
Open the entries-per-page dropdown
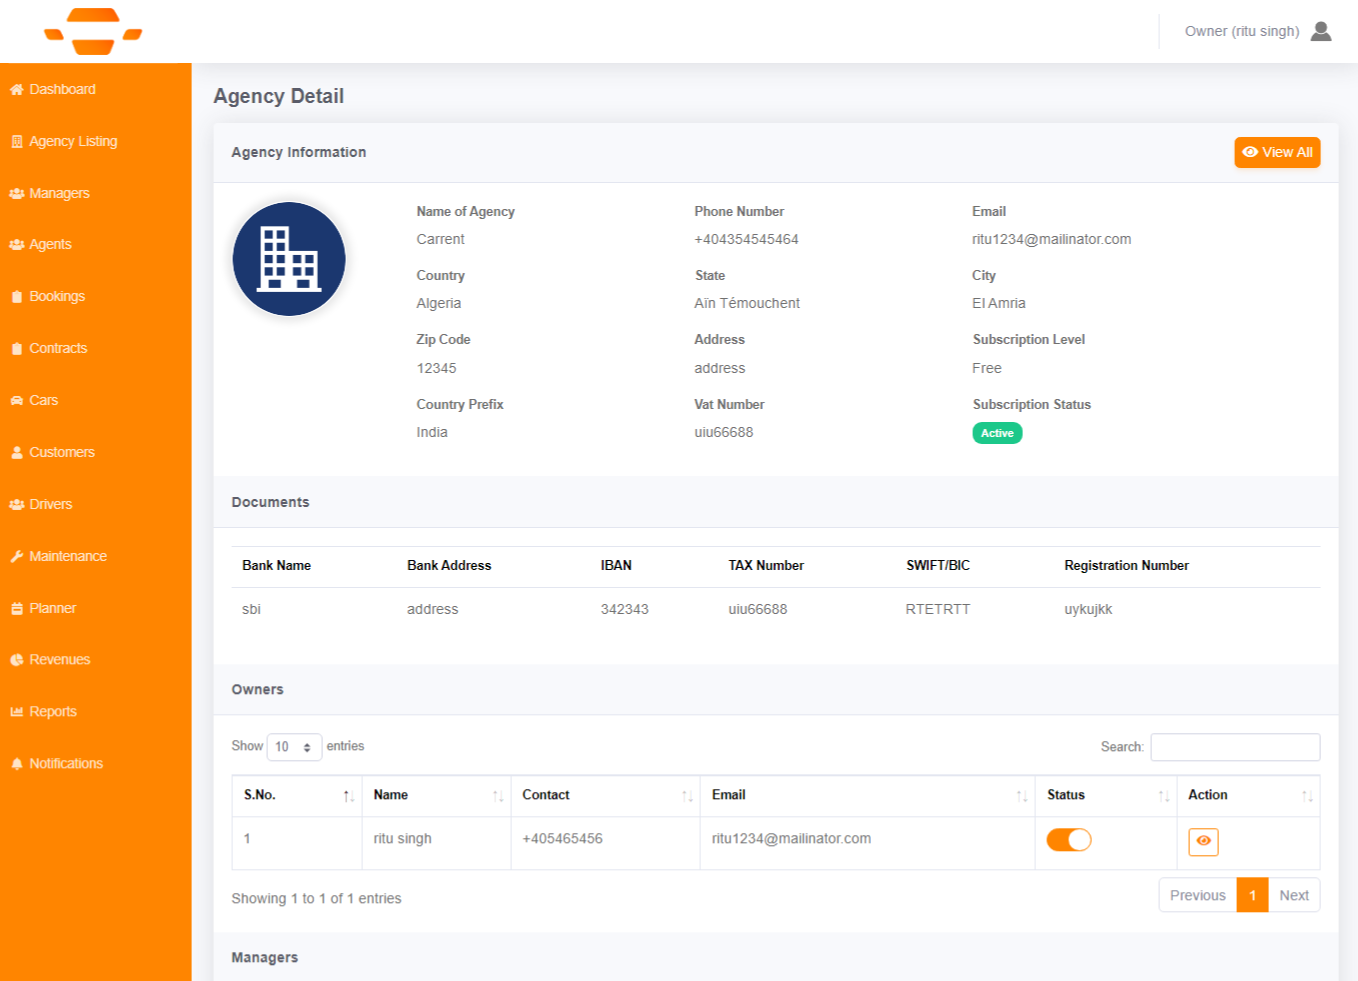coord(294,747)
